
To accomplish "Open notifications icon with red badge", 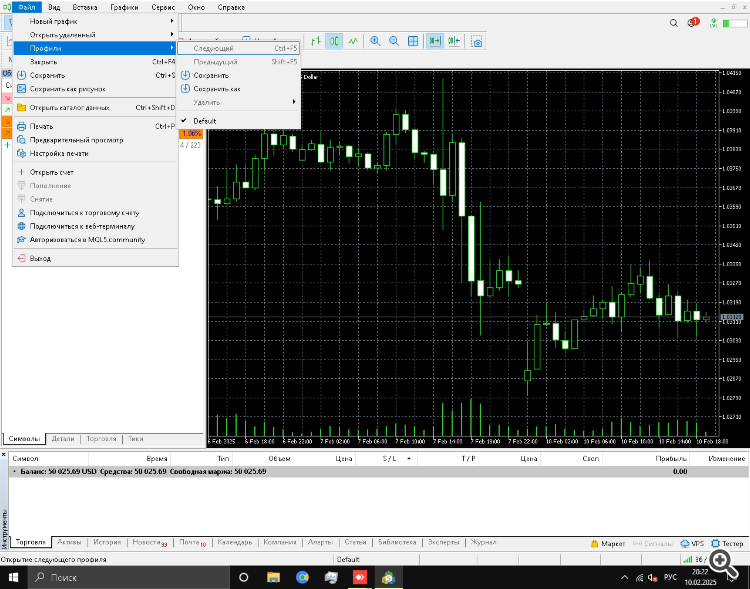I will [693, 22].
